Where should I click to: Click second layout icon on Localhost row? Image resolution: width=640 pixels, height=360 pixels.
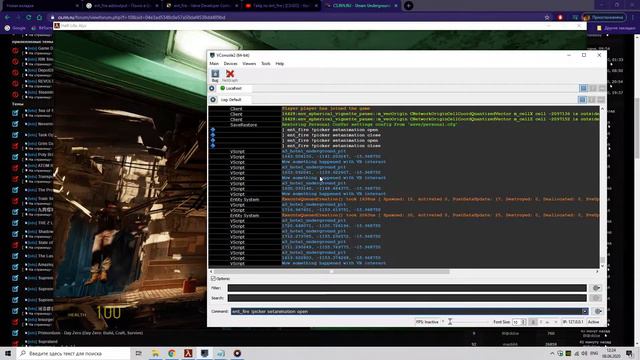(593, 88)
